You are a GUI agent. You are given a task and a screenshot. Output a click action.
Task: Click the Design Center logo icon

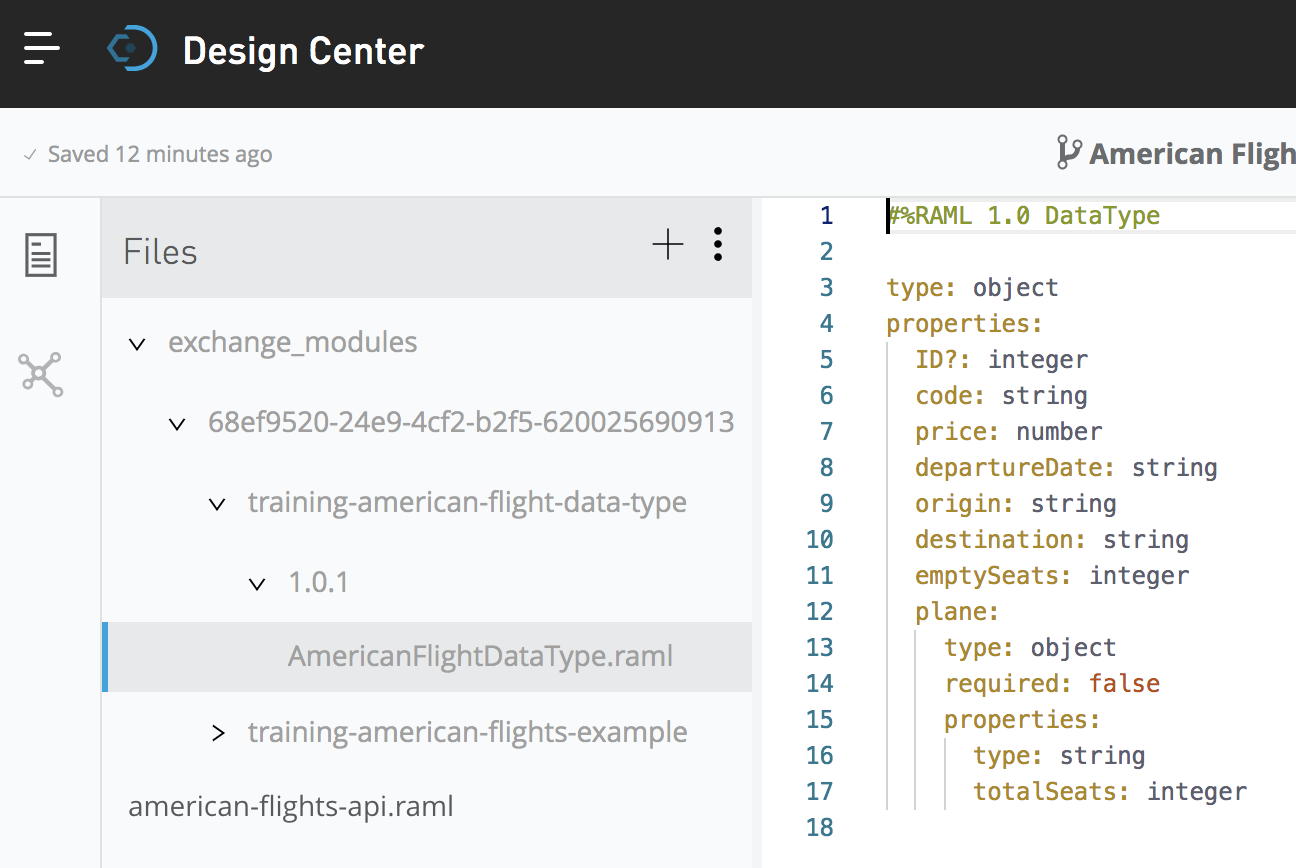pyautogui.click(x=132, y=48)
